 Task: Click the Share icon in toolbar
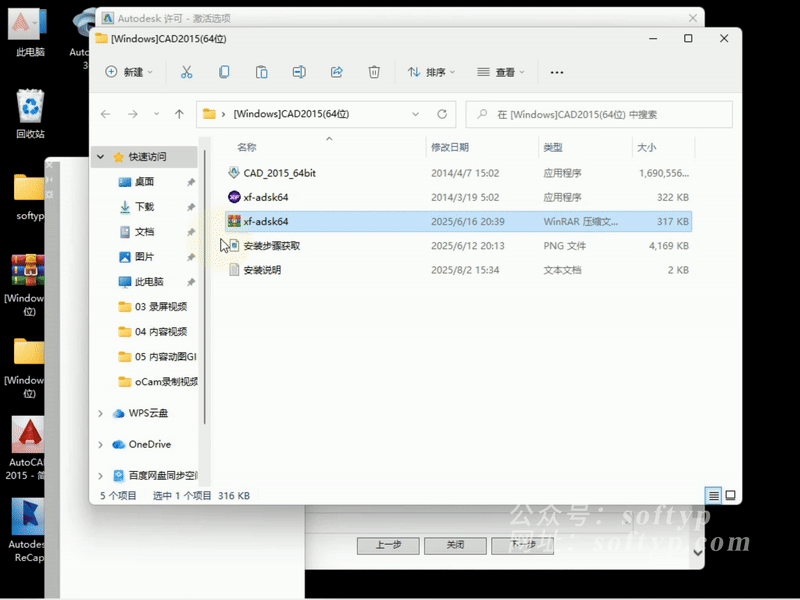(x=337, y=72)
